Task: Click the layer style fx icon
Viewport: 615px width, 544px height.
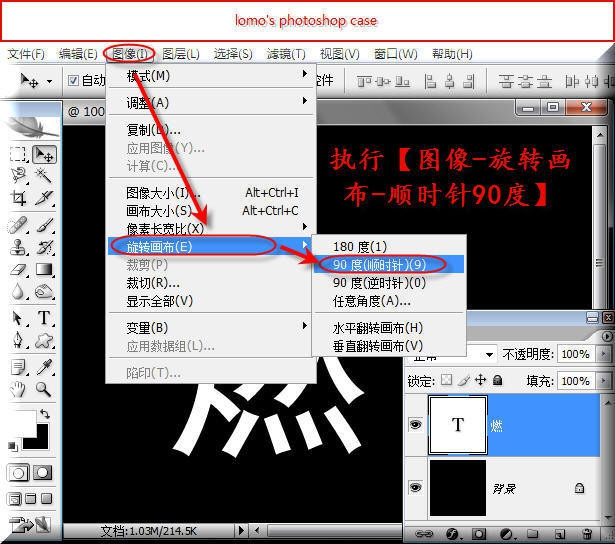Action: point(452,534)
